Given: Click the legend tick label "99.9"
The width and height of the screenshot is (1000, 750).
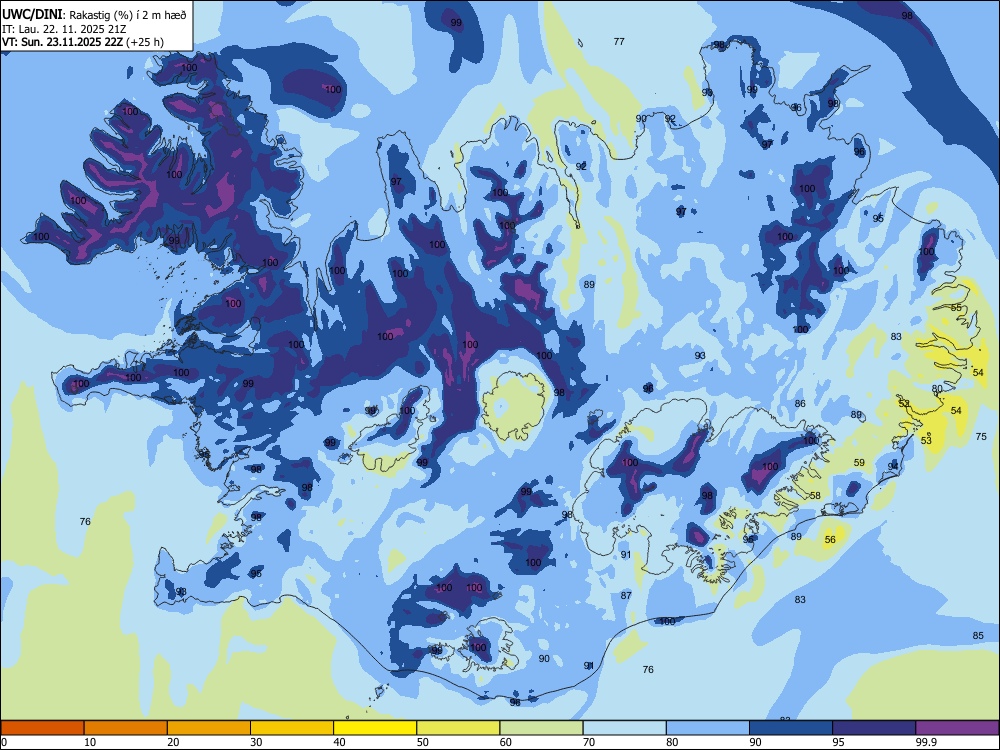Looking at the screenshot, I should (x=926, y=742).
